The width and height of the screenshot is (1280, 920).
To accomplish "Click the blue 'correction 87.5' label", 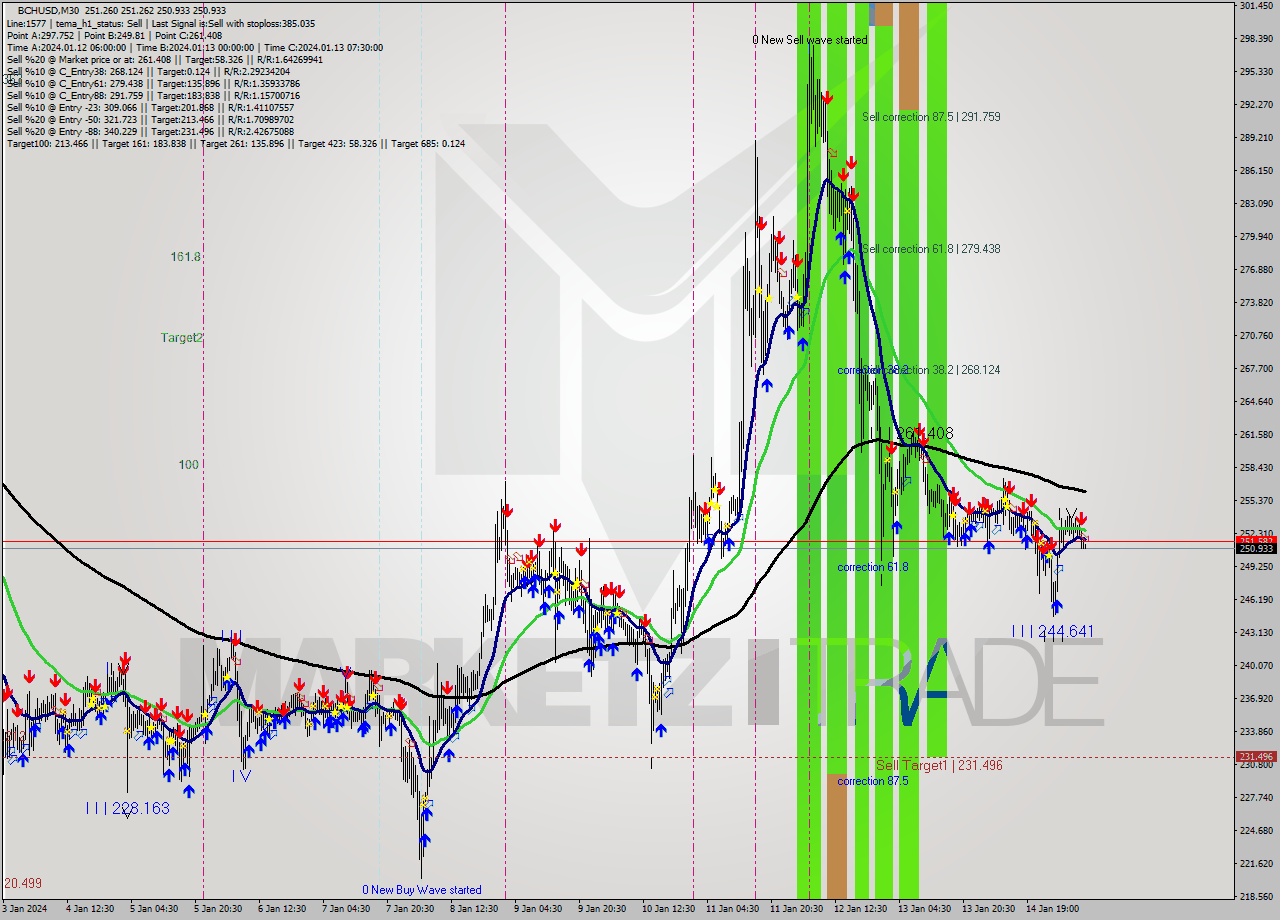I will coord(873,781).
